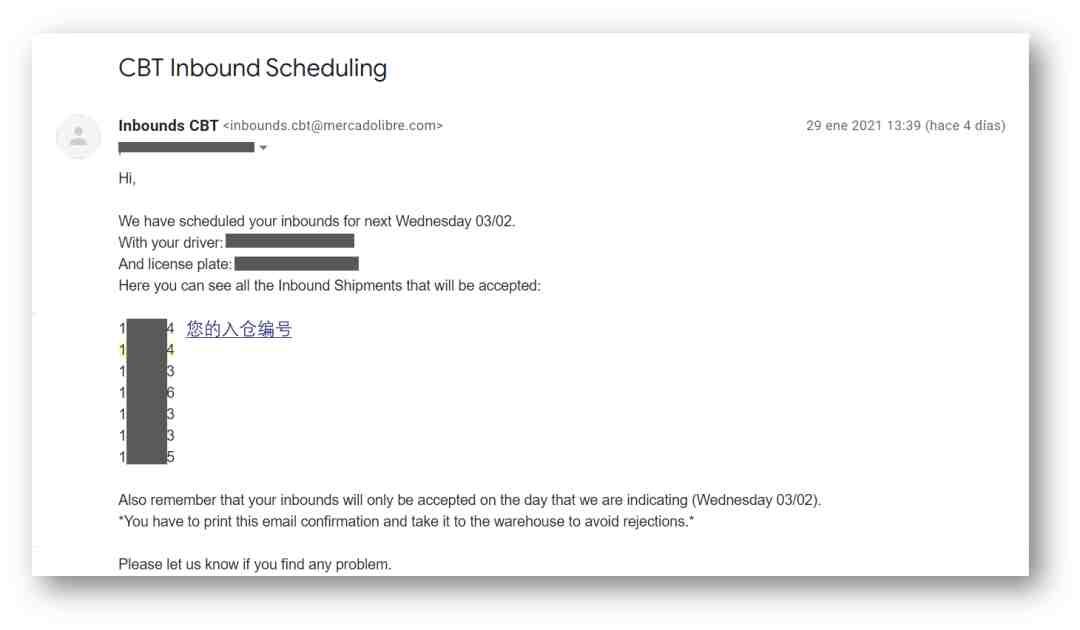Click the first shipment number beside the link
Viewport: 1080px width, 630px height.
pos(147,328)
